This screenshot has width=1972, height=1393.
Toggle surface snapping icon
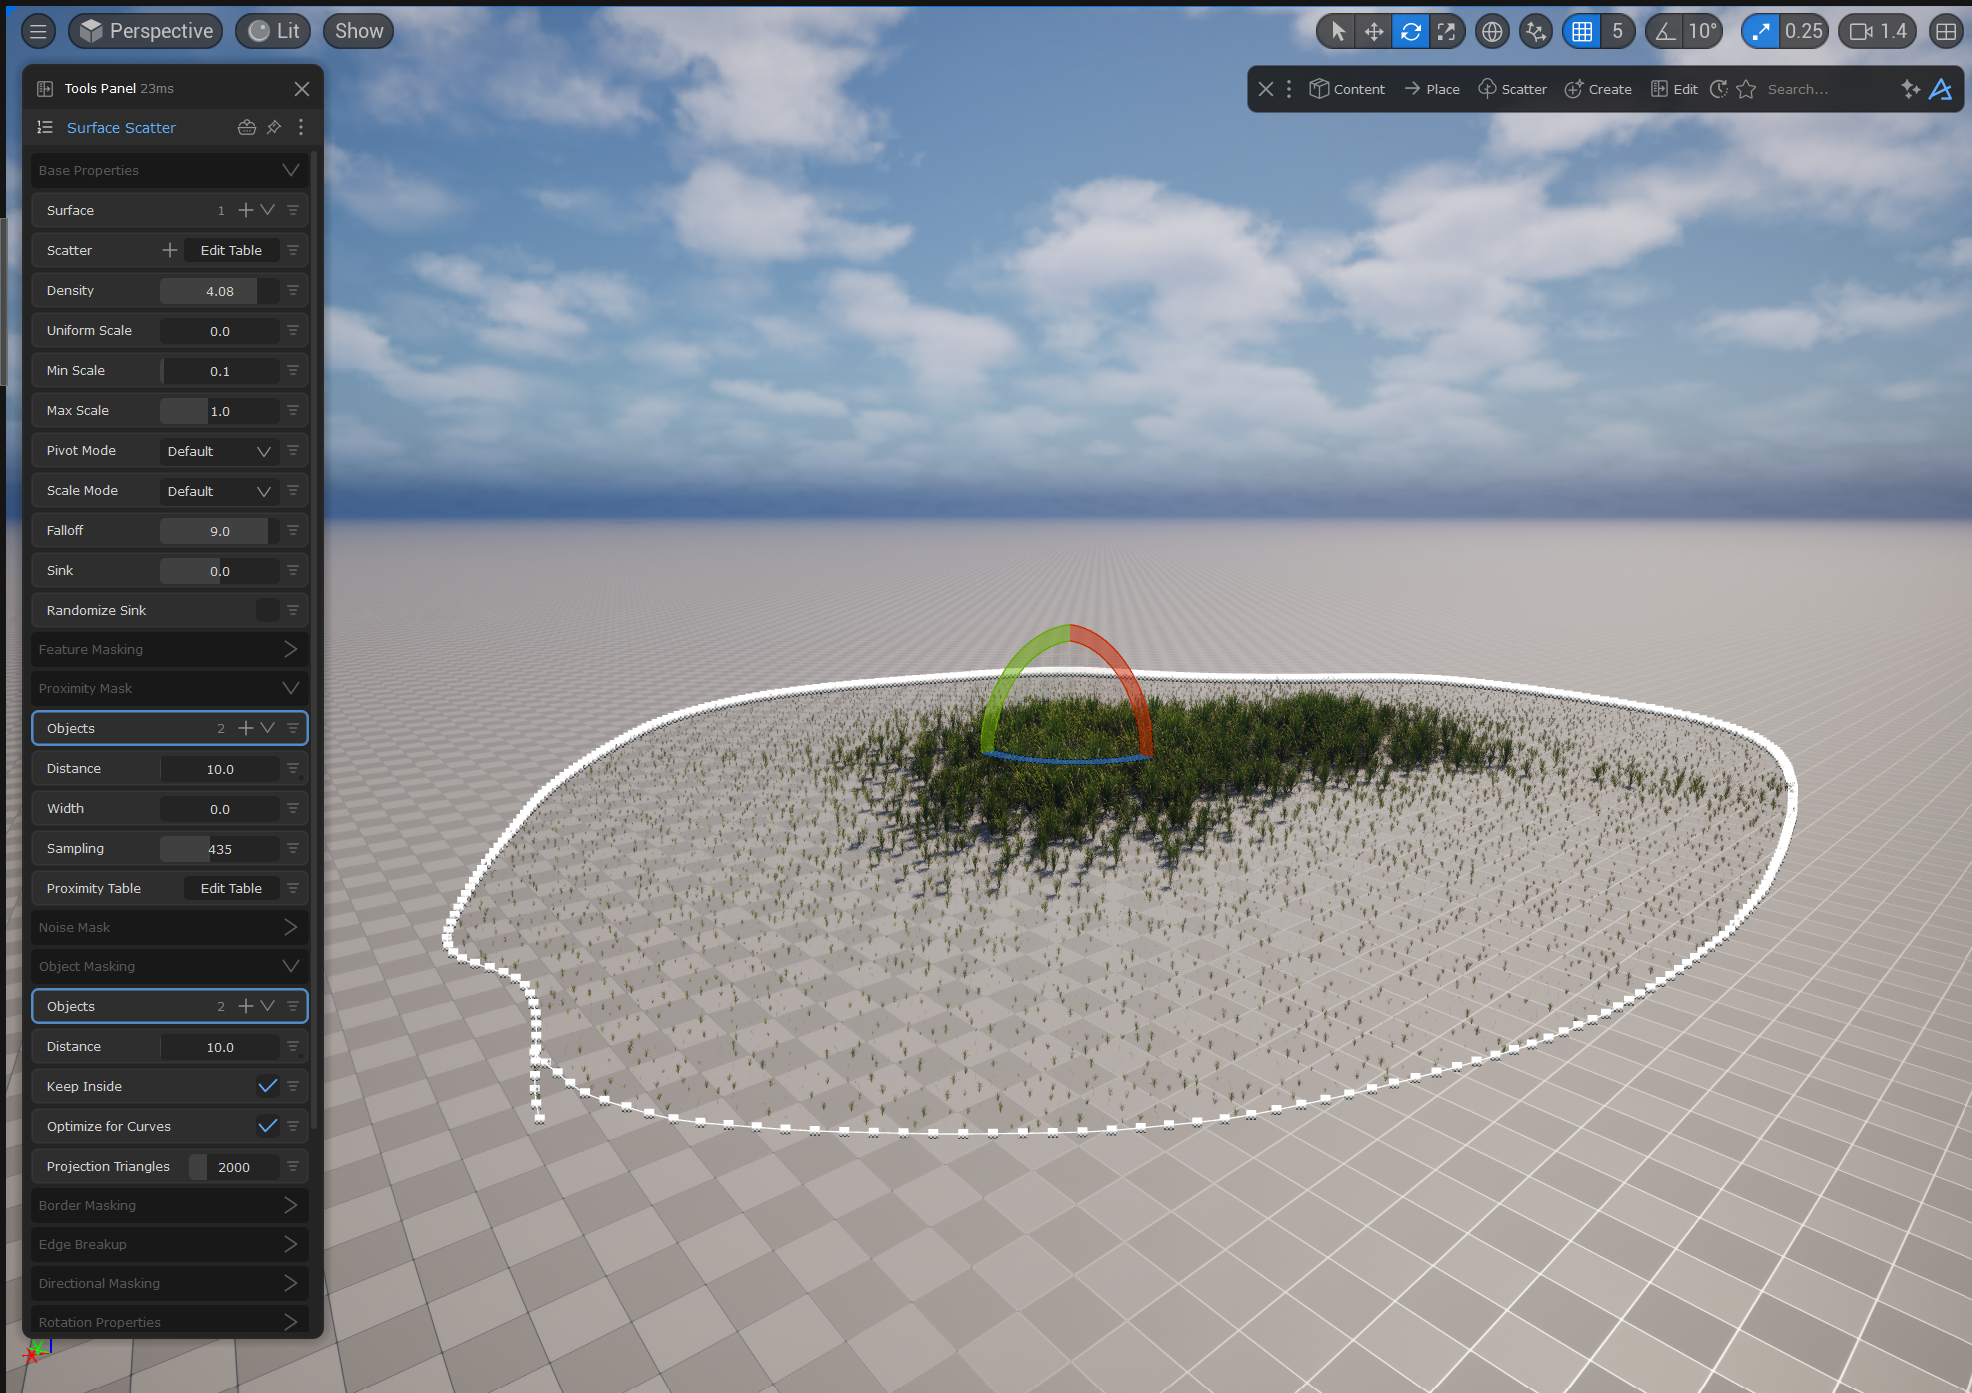tap(1535, 31)
